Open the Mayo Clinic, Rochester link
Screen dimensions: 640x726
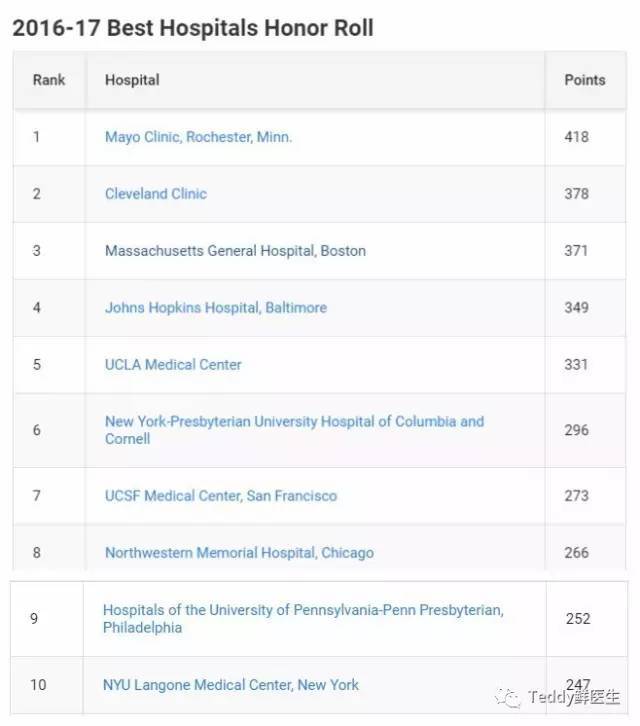(198, 137)
